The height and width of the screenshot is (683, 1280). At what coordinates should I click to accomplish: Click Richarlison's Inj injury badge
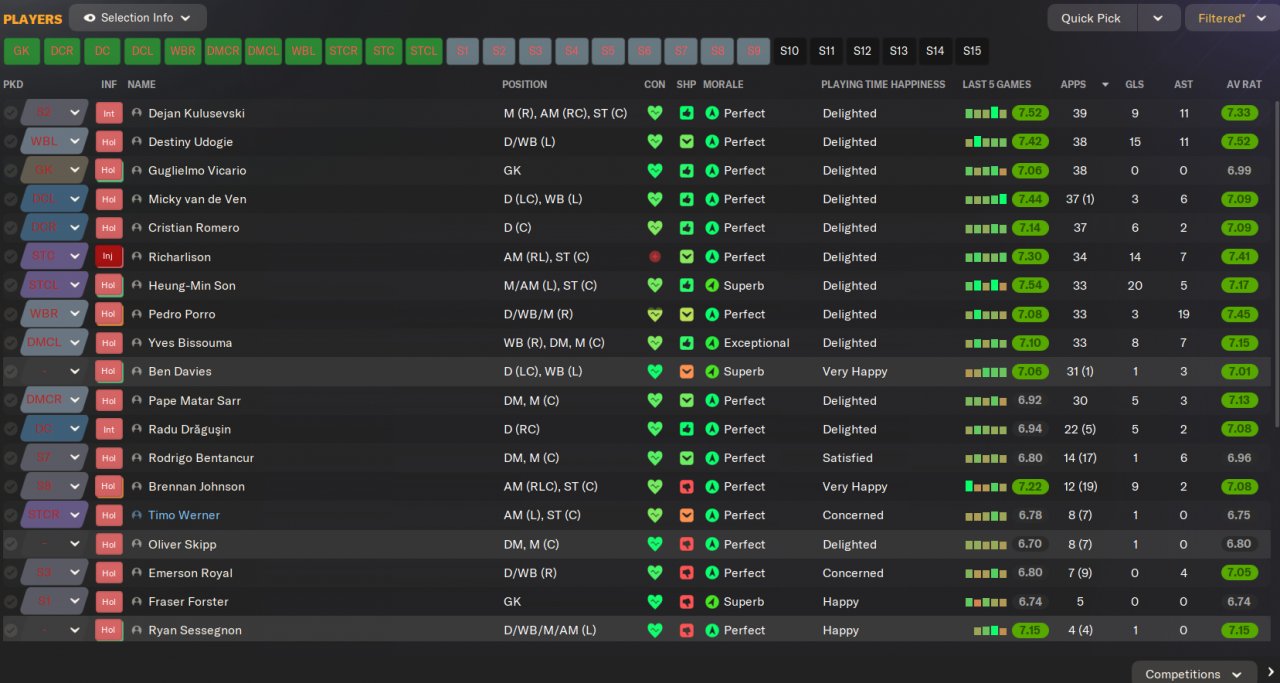(109, 257)
